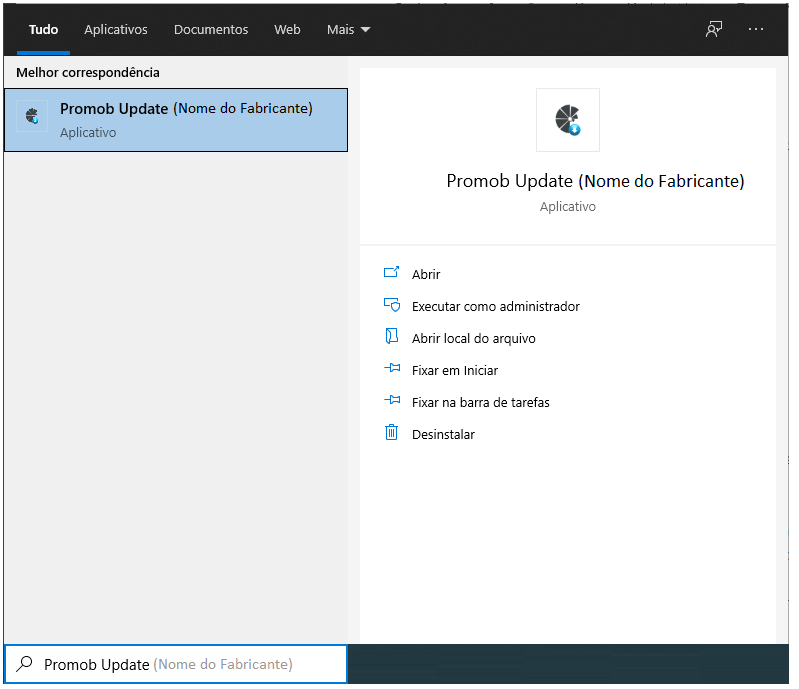Click the Melhor correspondência heading
Viewport: 799px width, 689px height.
tap(88, 73)
